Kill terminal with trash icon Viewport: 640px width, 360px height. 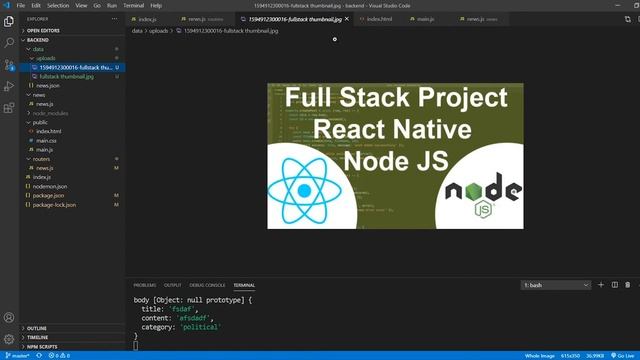628,284
